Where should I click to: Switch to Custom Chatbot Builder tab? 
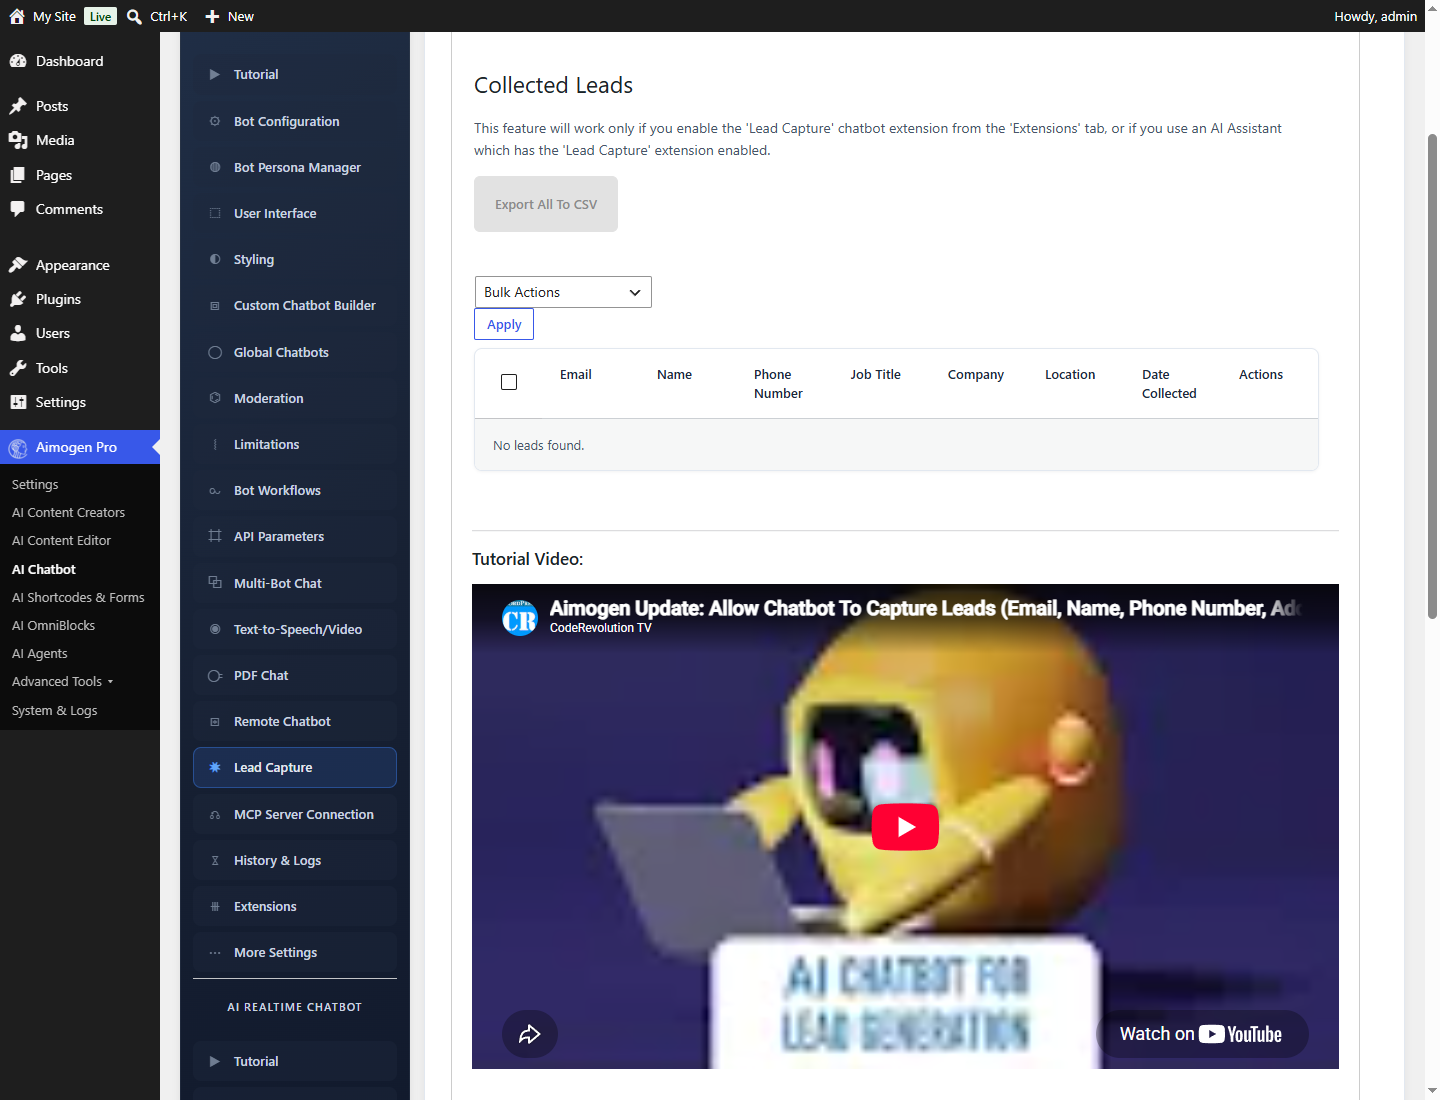pyautogui.click(x=295, y=306)
